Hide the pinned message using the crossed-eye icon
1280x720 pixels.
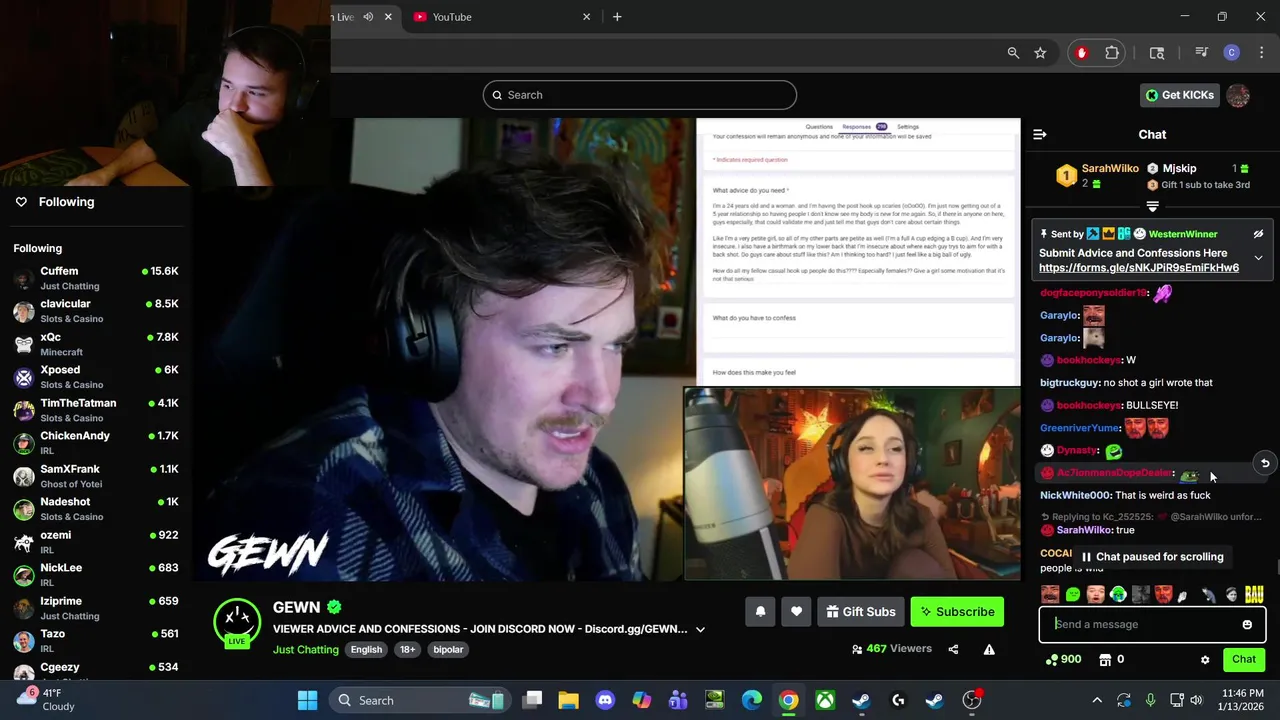click(x=1258, y=234)
